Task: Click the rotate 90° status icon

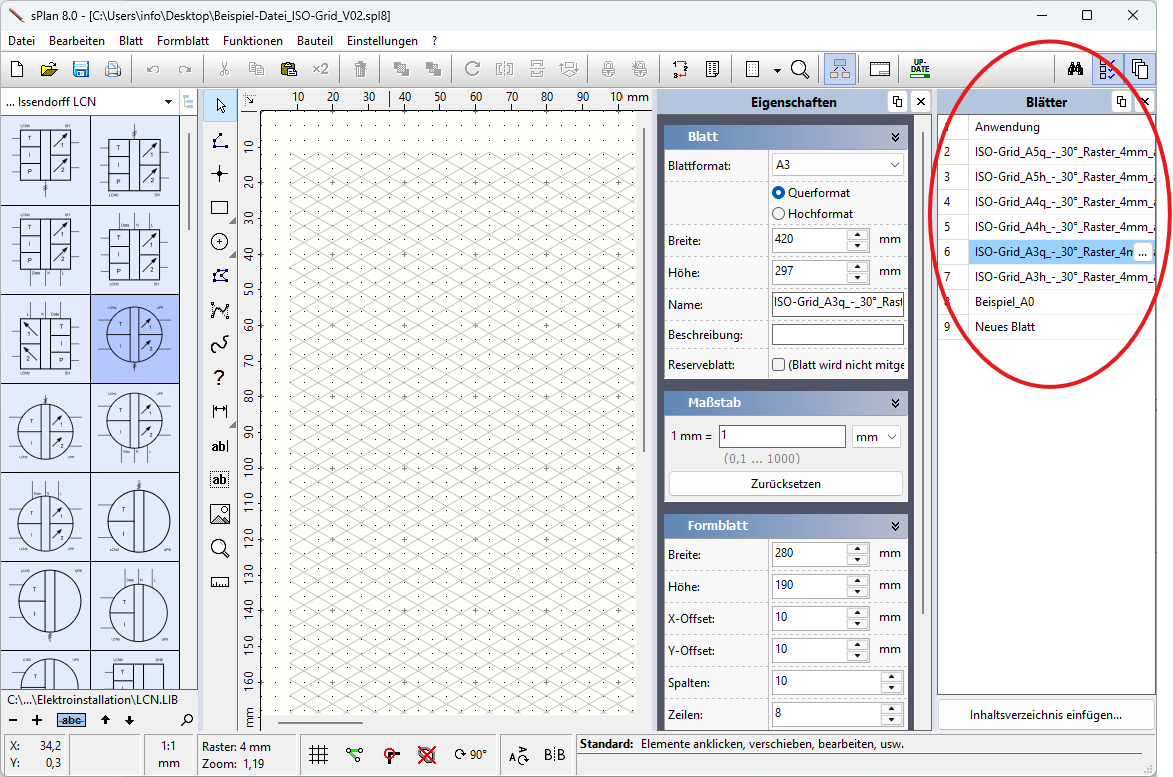Action: click(470, 755)
